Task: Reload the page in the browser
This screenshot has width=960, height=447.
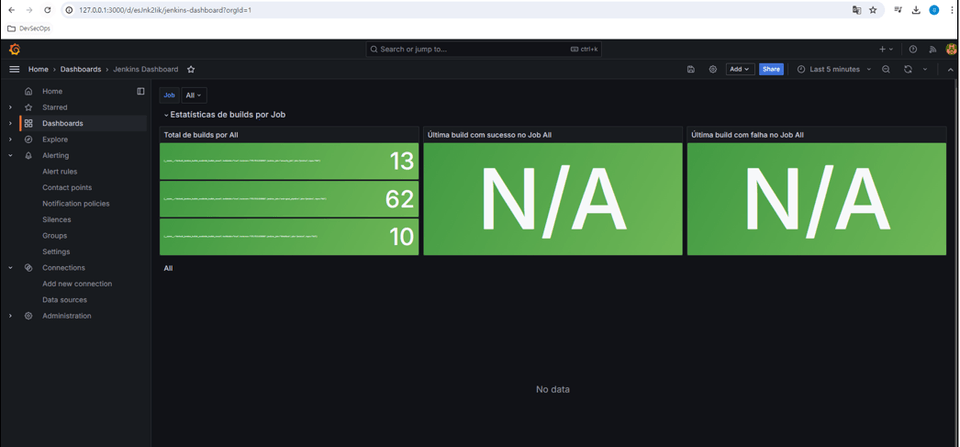Action: (x=48, y=10)
